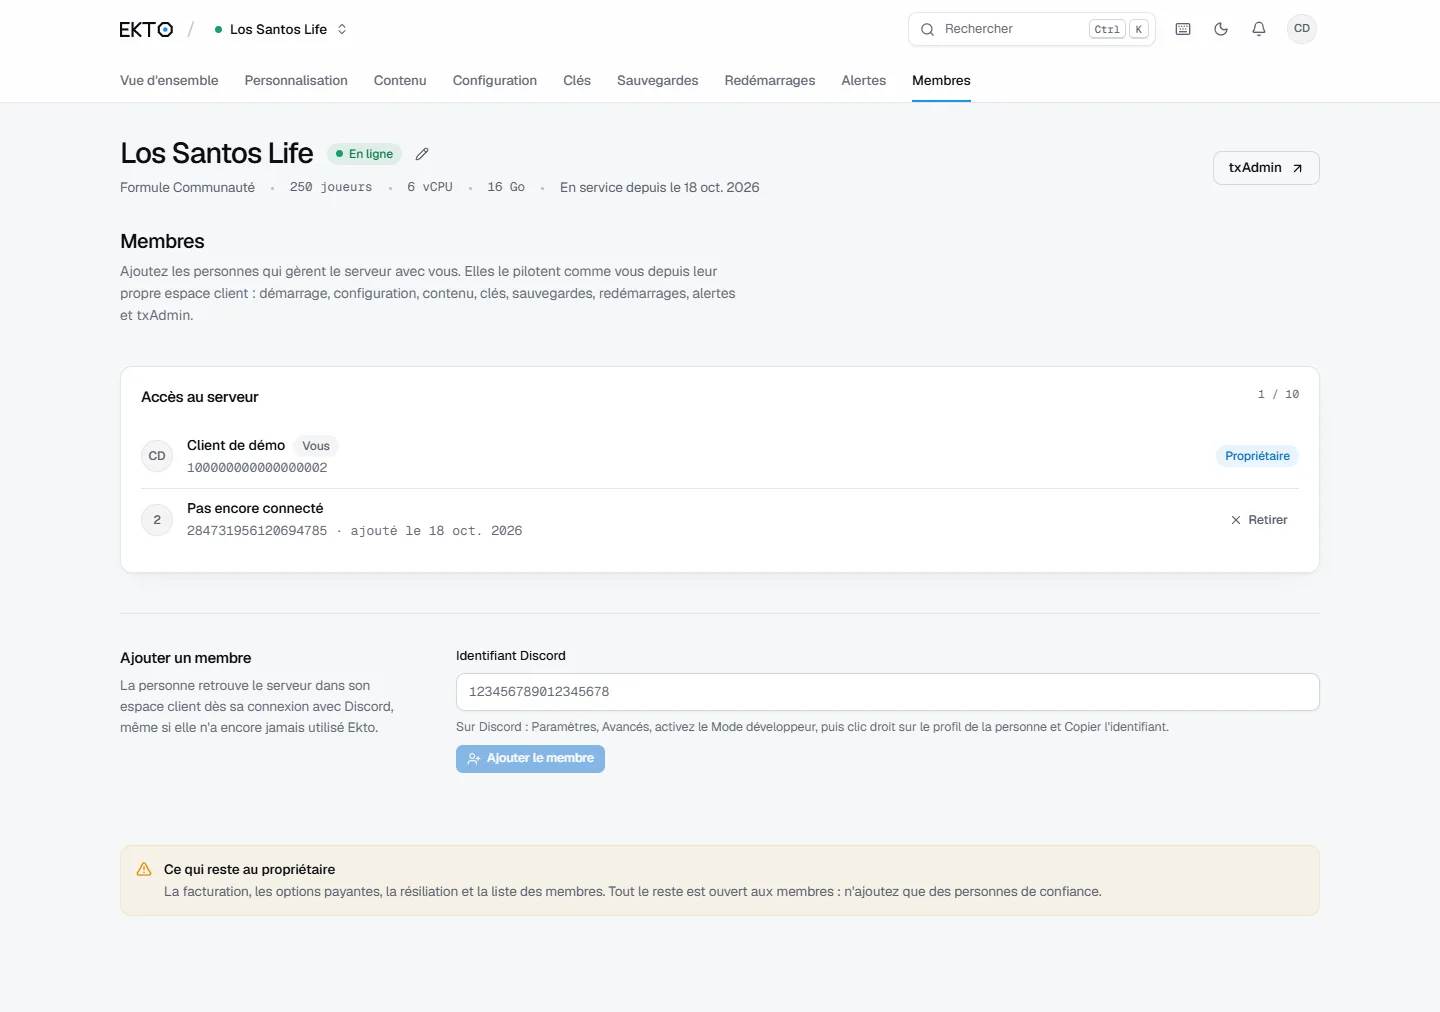1440x1012 pixels.
Task: Remove the not-yet-connected member with Retirer
Action: point(1260,520)
